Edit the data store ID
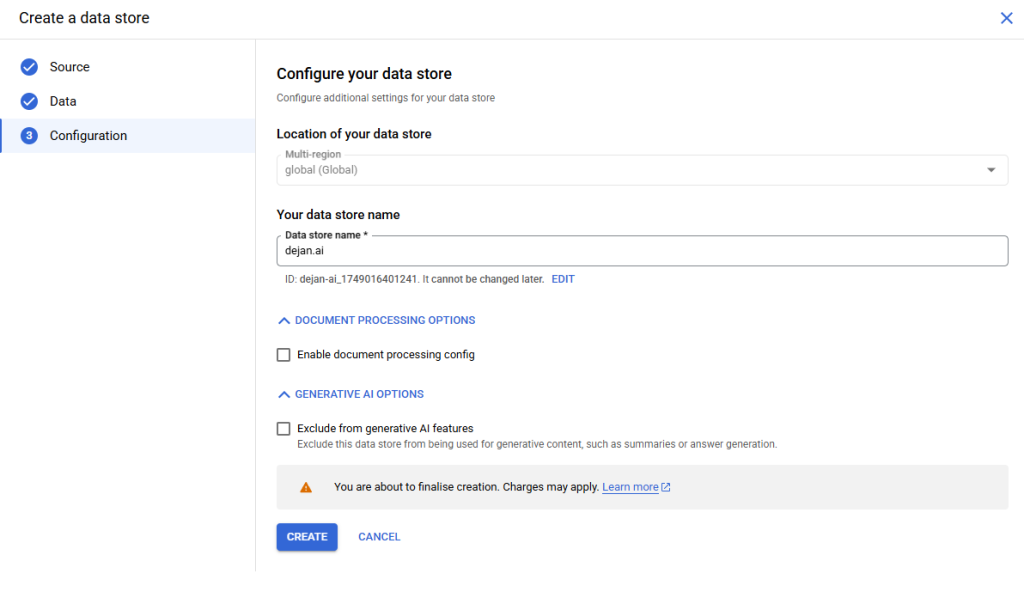The height and width of the screenshot is (592, 1024). [x=563, y=279]
